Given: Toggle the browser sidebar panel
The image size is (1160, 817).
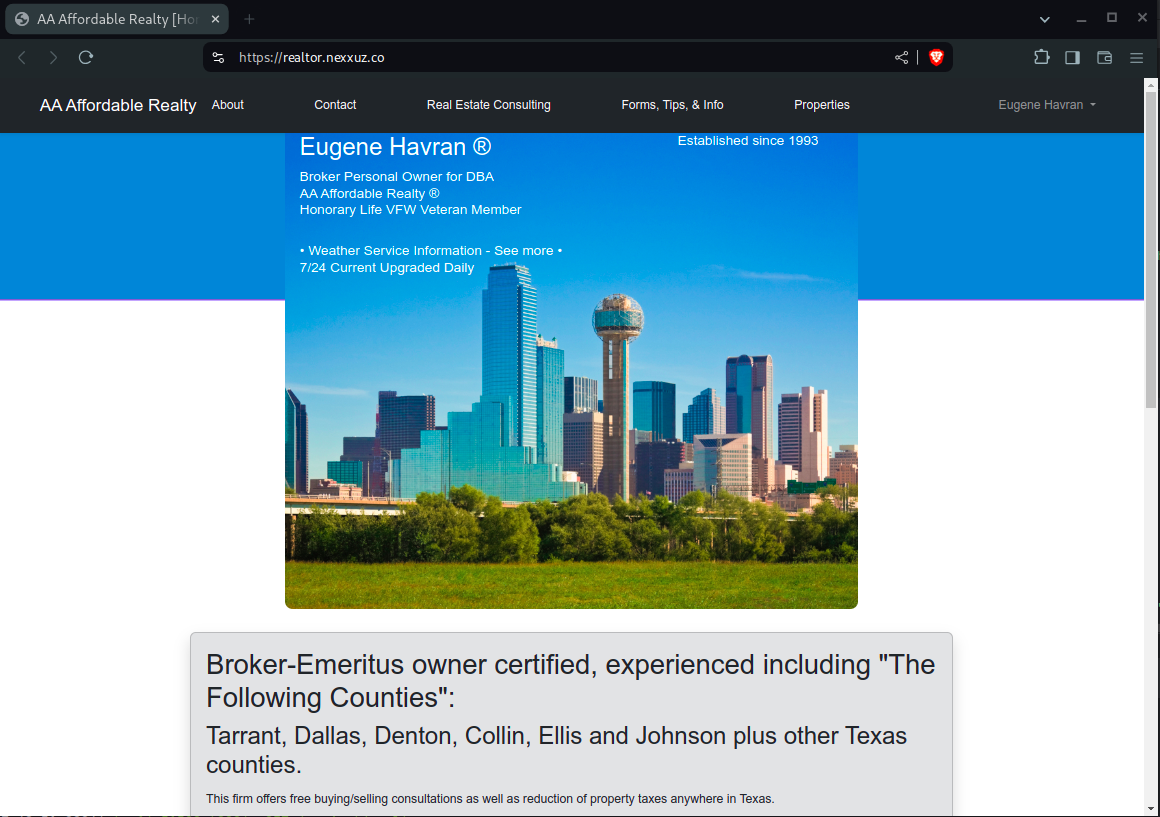Looking at the screenshot, I should [1072, 58].
